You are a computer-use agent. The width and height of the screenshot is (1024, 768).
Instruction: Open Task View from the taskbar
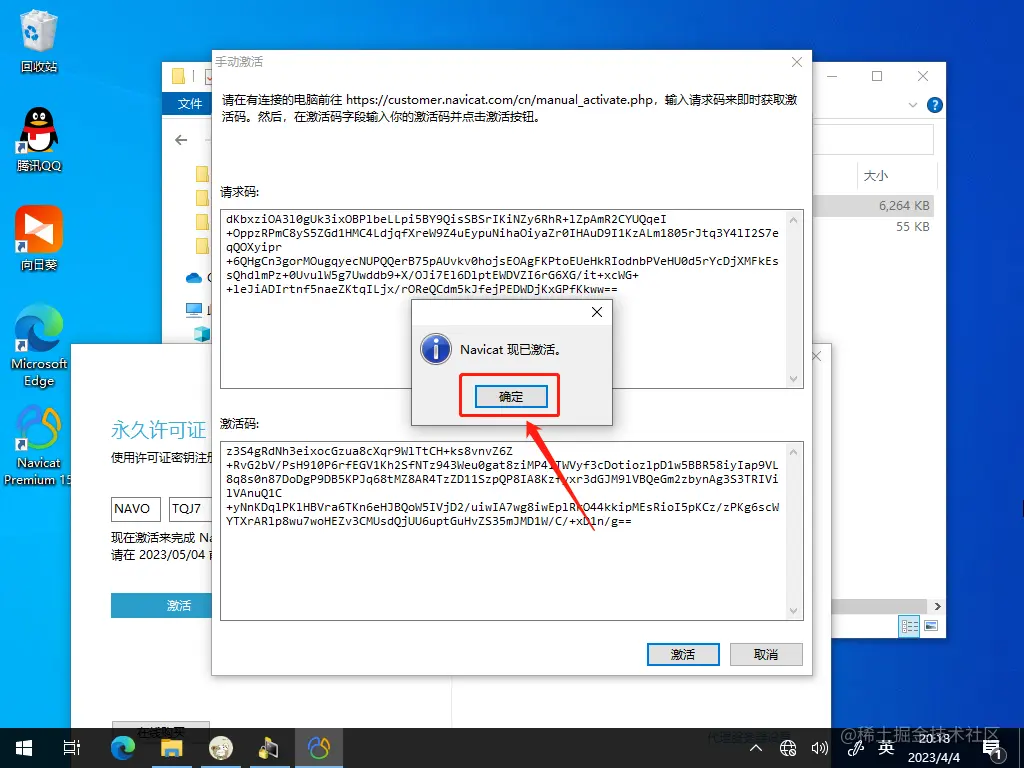[x=72, y=748]
